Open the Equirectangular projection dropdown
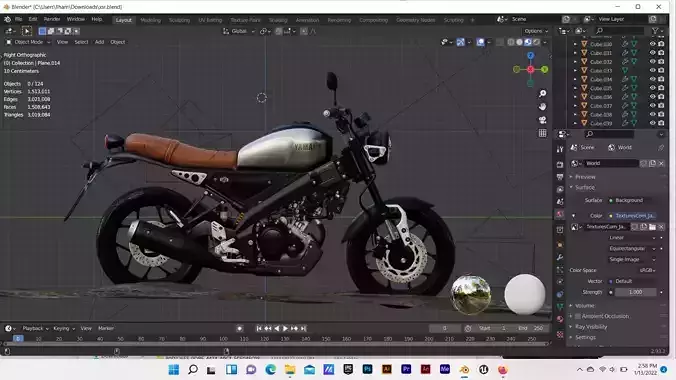The image size is (676, 380). 632,248
